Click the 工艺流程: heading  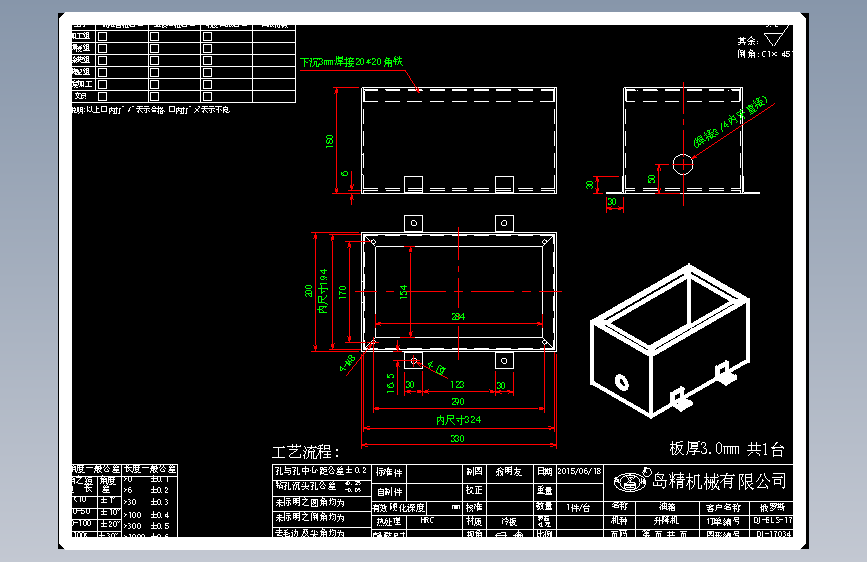point(305,452)
